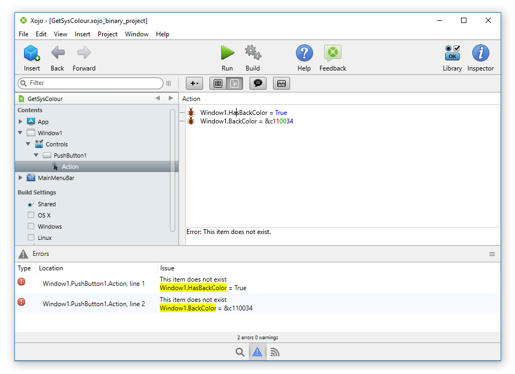Collapse the PushButton1 tree node
The image size is (515, 374).
pyautogui.click(x=36, y=155)
